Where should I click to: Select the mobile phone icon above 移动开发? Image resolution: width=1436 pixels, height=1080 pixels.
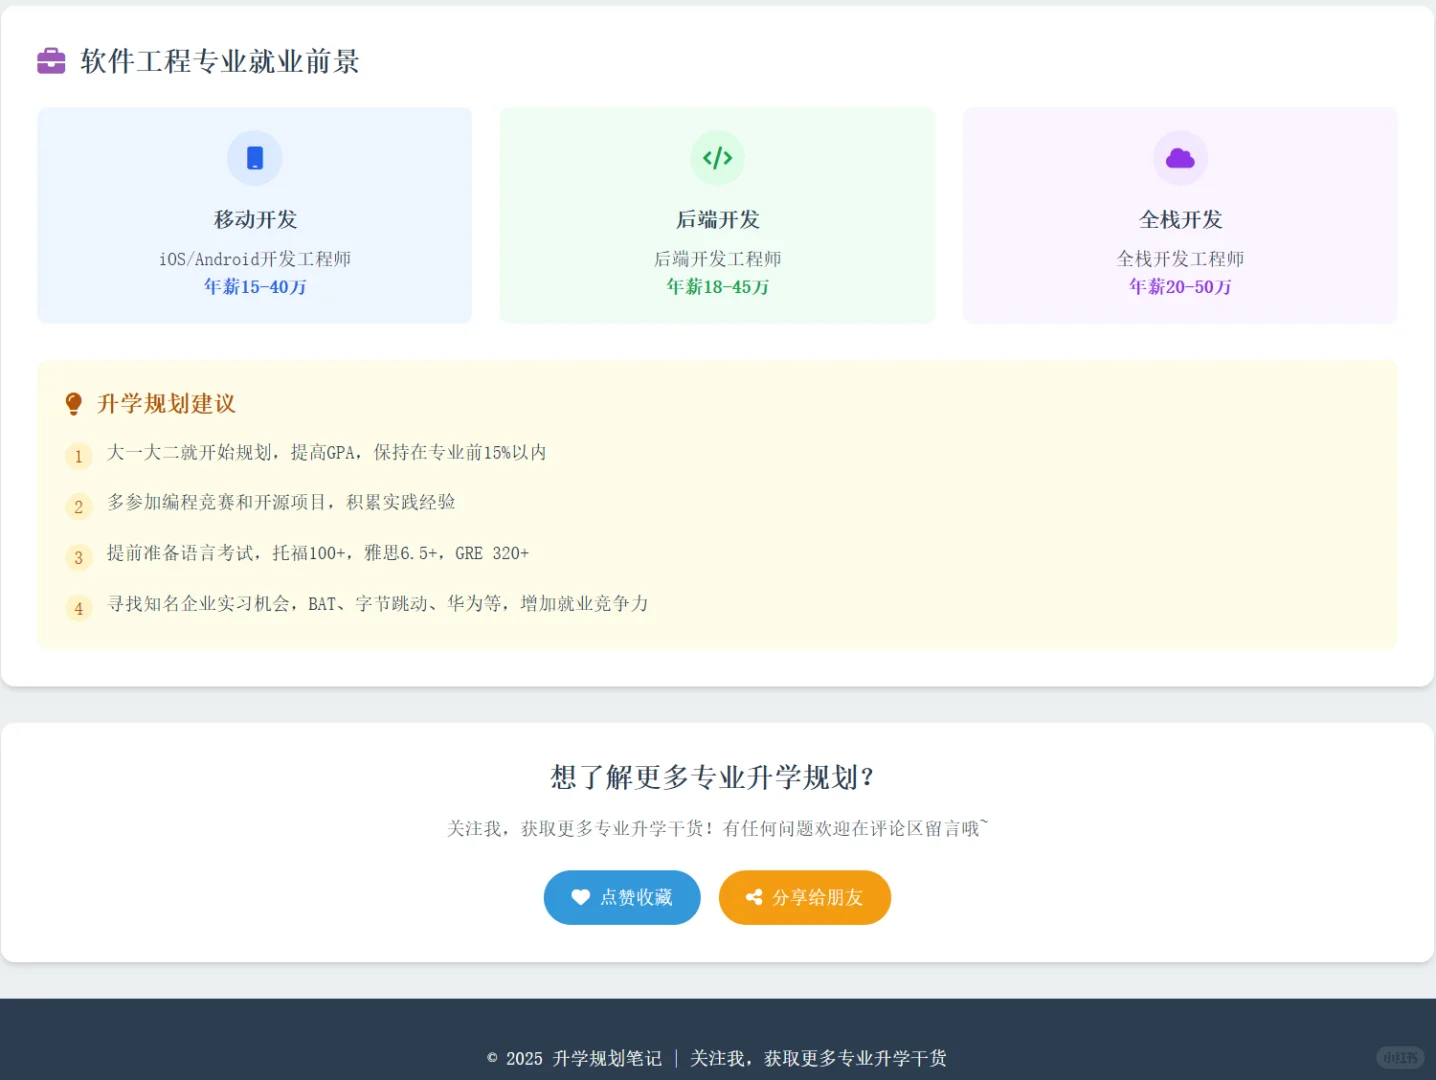(254, 157)
